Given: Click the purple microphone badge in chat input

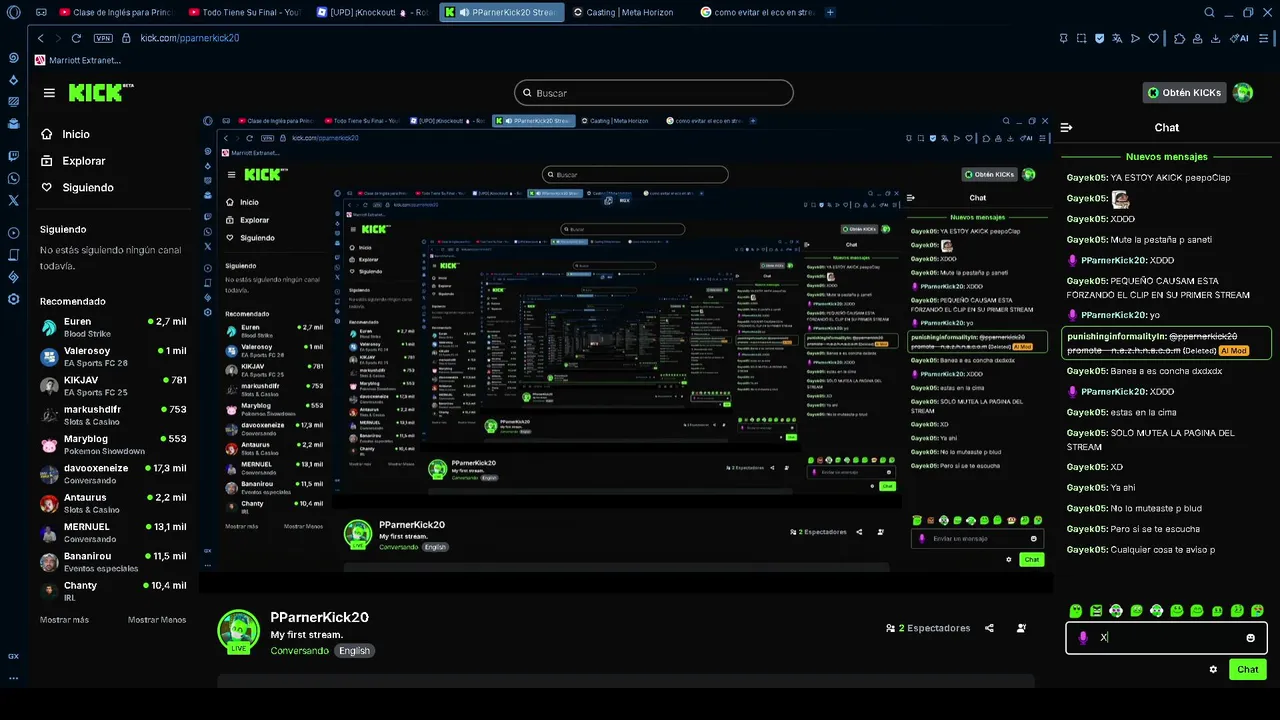Looking at the screenshot, I should point(1083,637).
